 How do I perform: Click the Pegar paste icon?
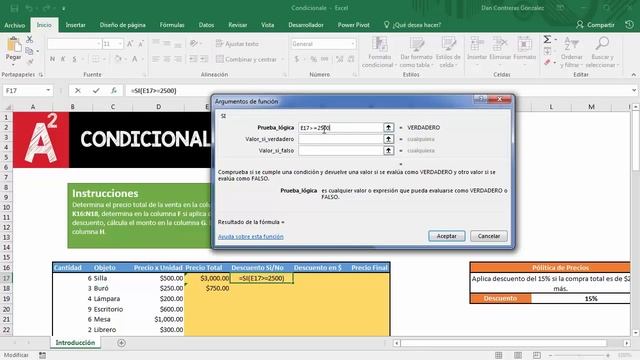pyautogui.click(x=13, y=45)
